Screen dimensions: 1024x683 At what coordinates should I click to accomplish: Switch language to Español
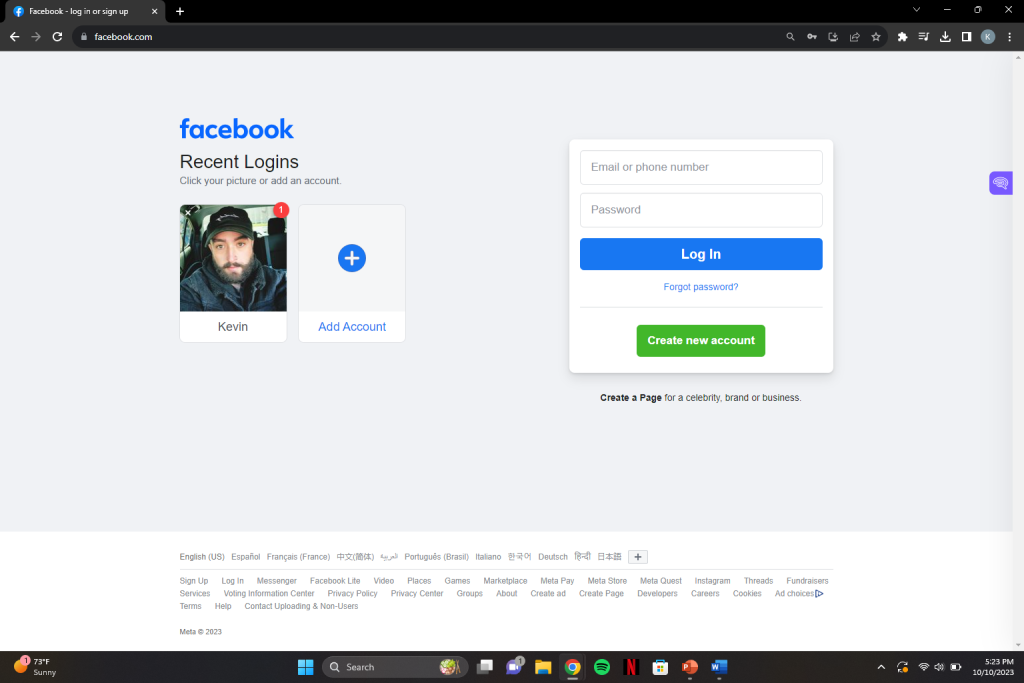[246, 557]
